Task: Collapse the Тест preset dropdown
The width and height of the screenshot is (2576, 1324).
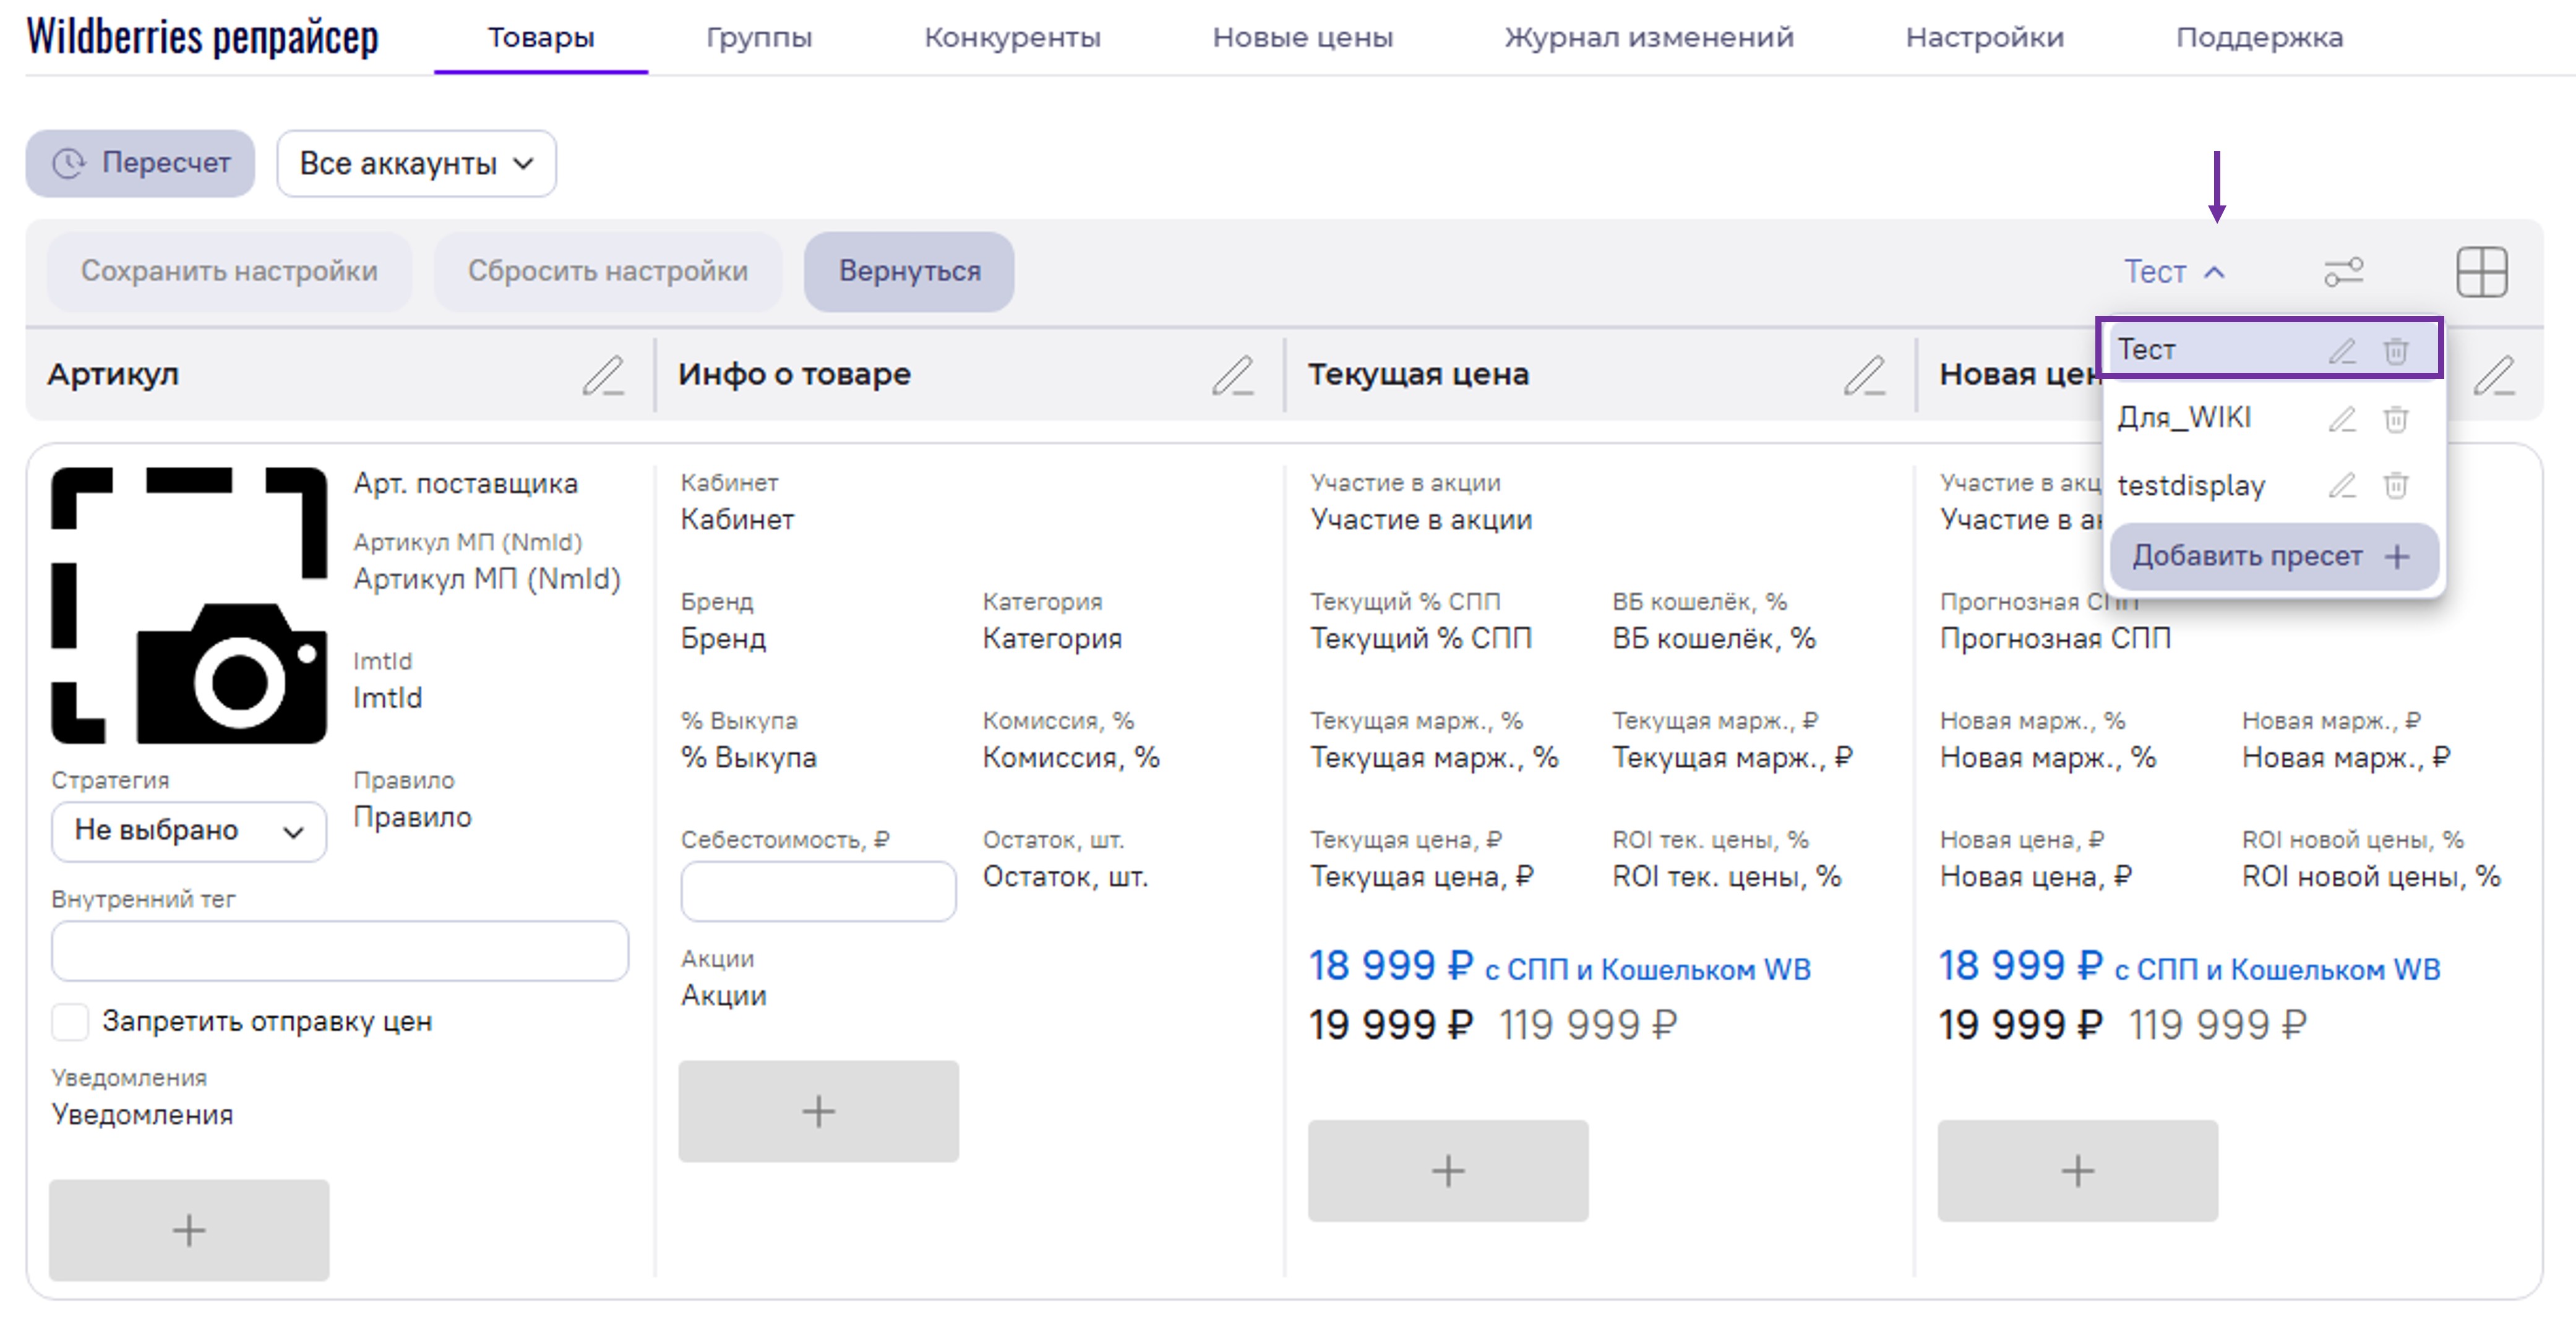Action: [2174, 272]
